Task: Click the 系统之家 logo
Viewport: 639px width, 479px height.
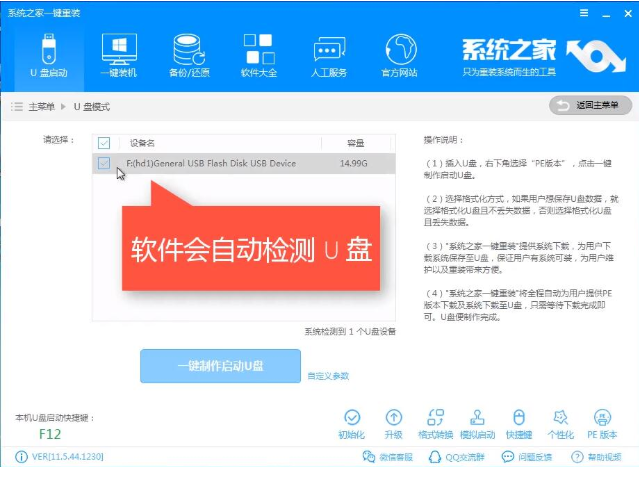Action: click(x=544, y=57)
